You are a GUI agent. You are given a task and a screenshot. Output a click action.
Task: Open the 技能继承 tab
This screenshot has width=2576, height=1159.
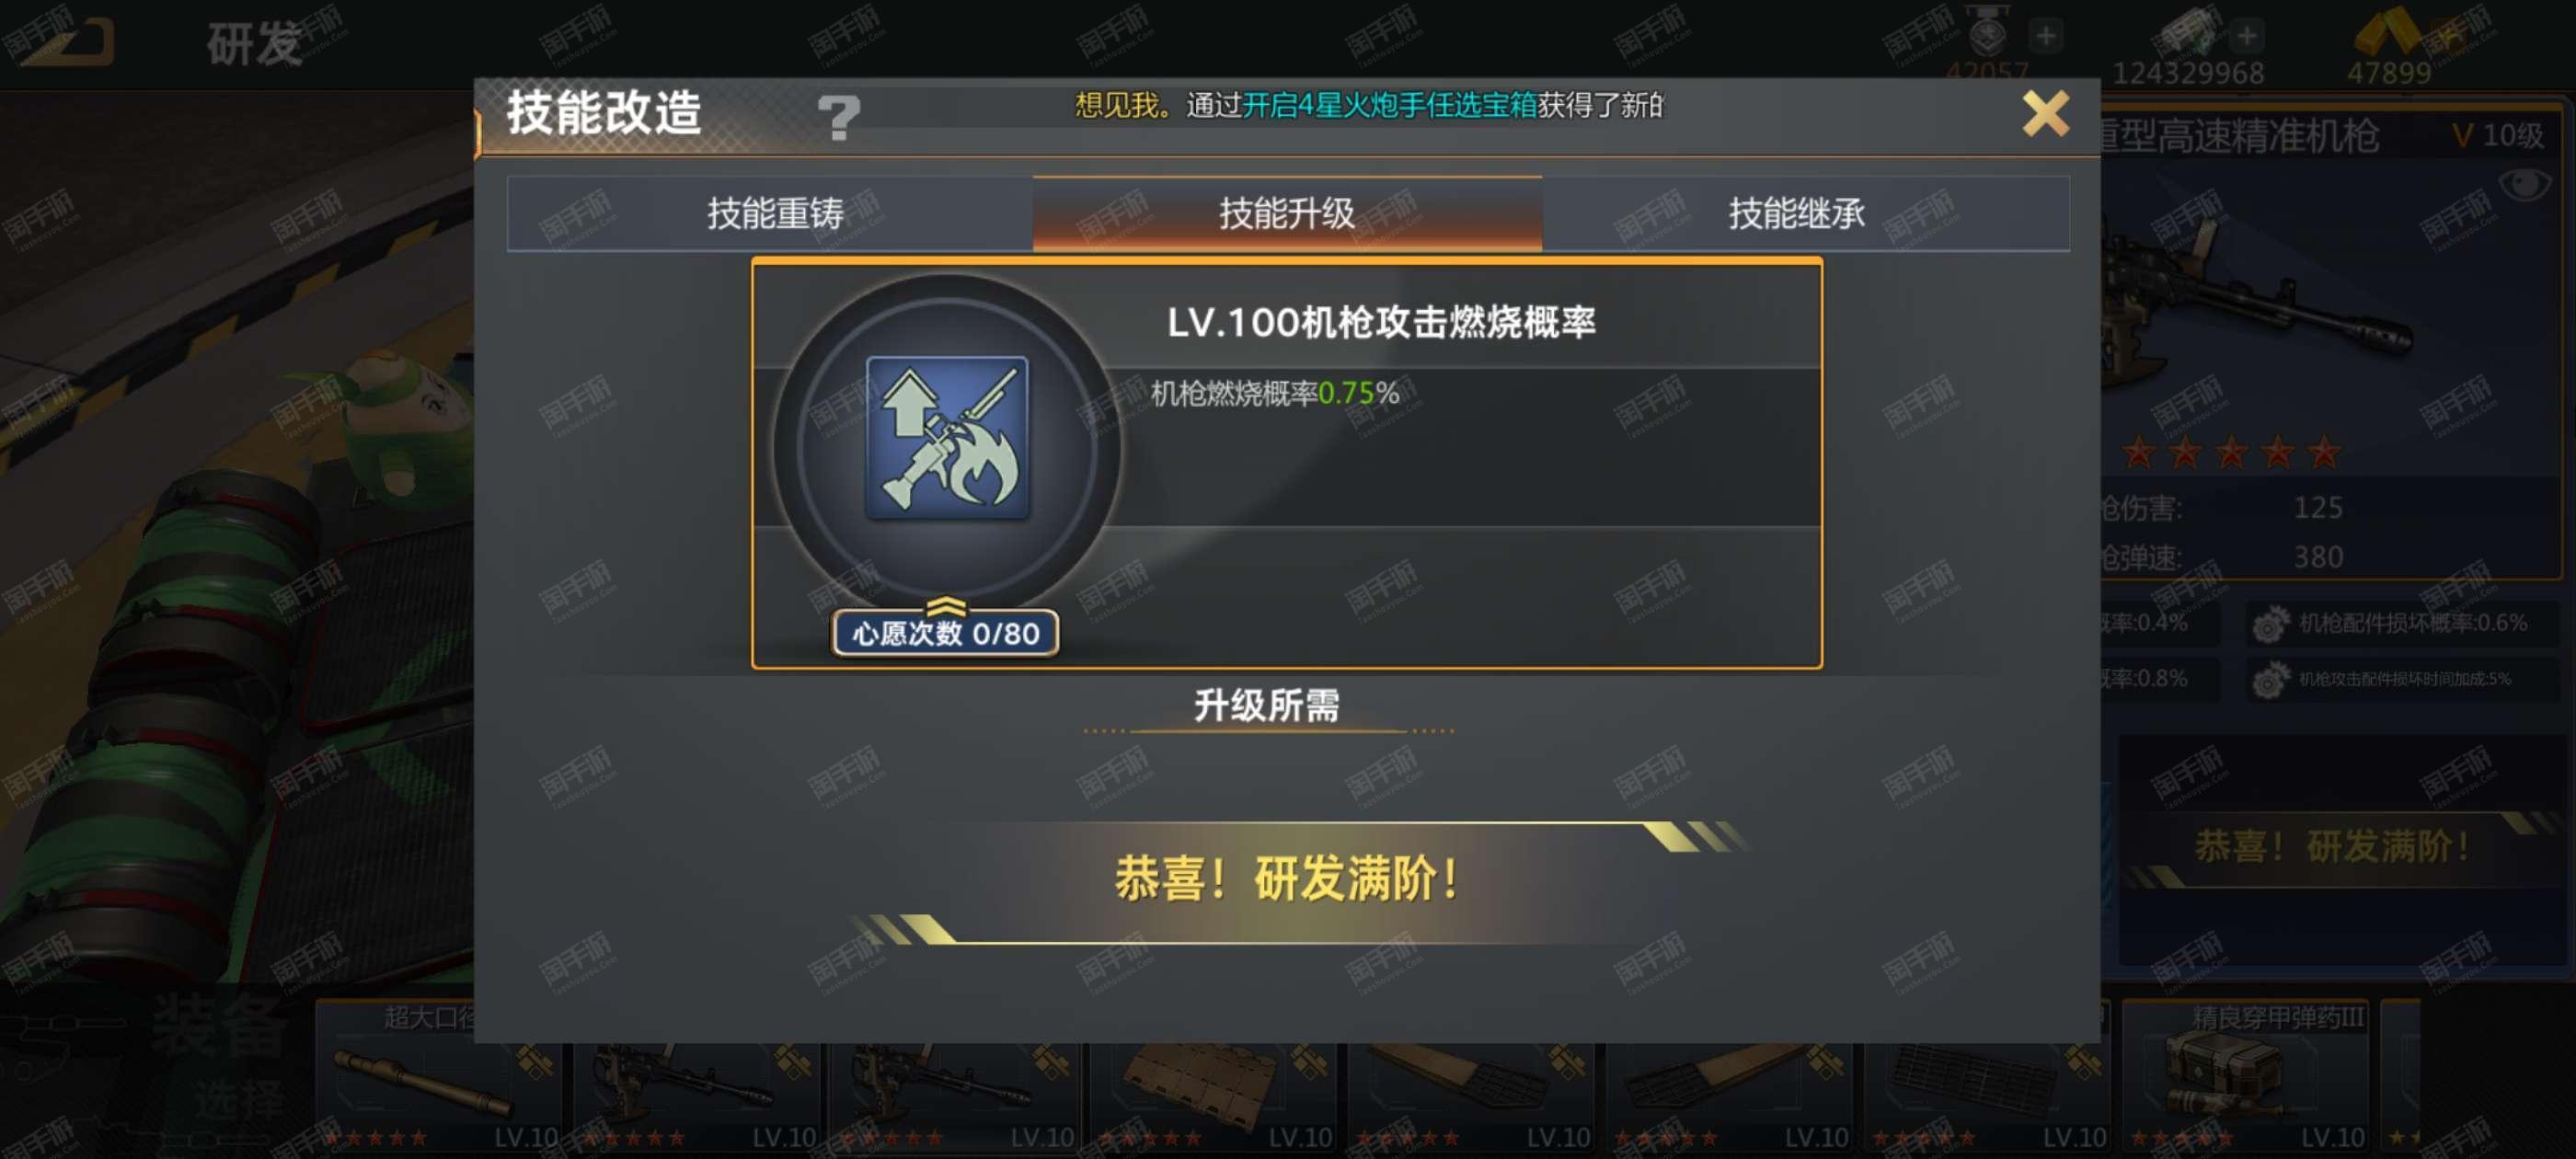tap(1796, 213)
